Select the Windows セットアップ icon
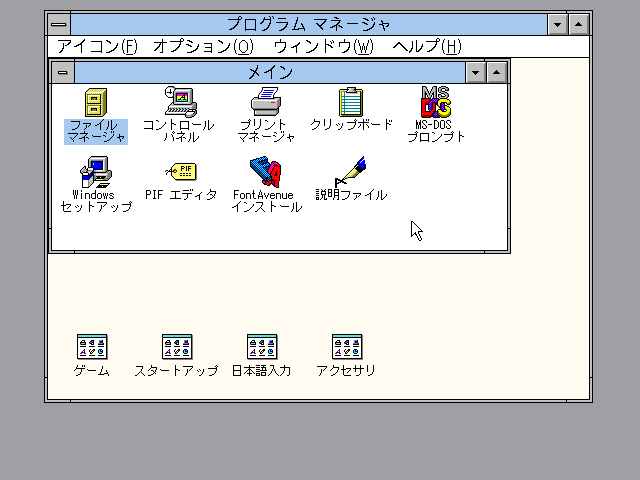This screenshot has height=480, width=640. pos(96,172)
